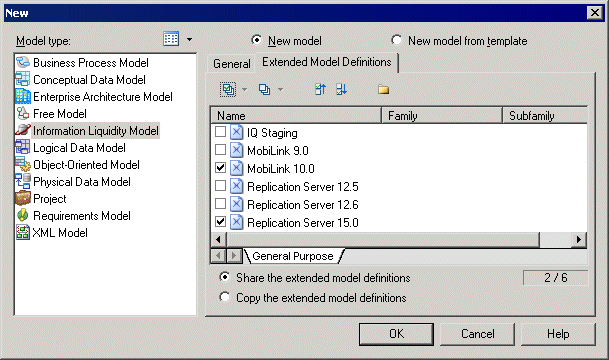609x360 pixels.
Task: Click the Requirements Model icon
Action: pyautogui.click(x=23, y=216)
